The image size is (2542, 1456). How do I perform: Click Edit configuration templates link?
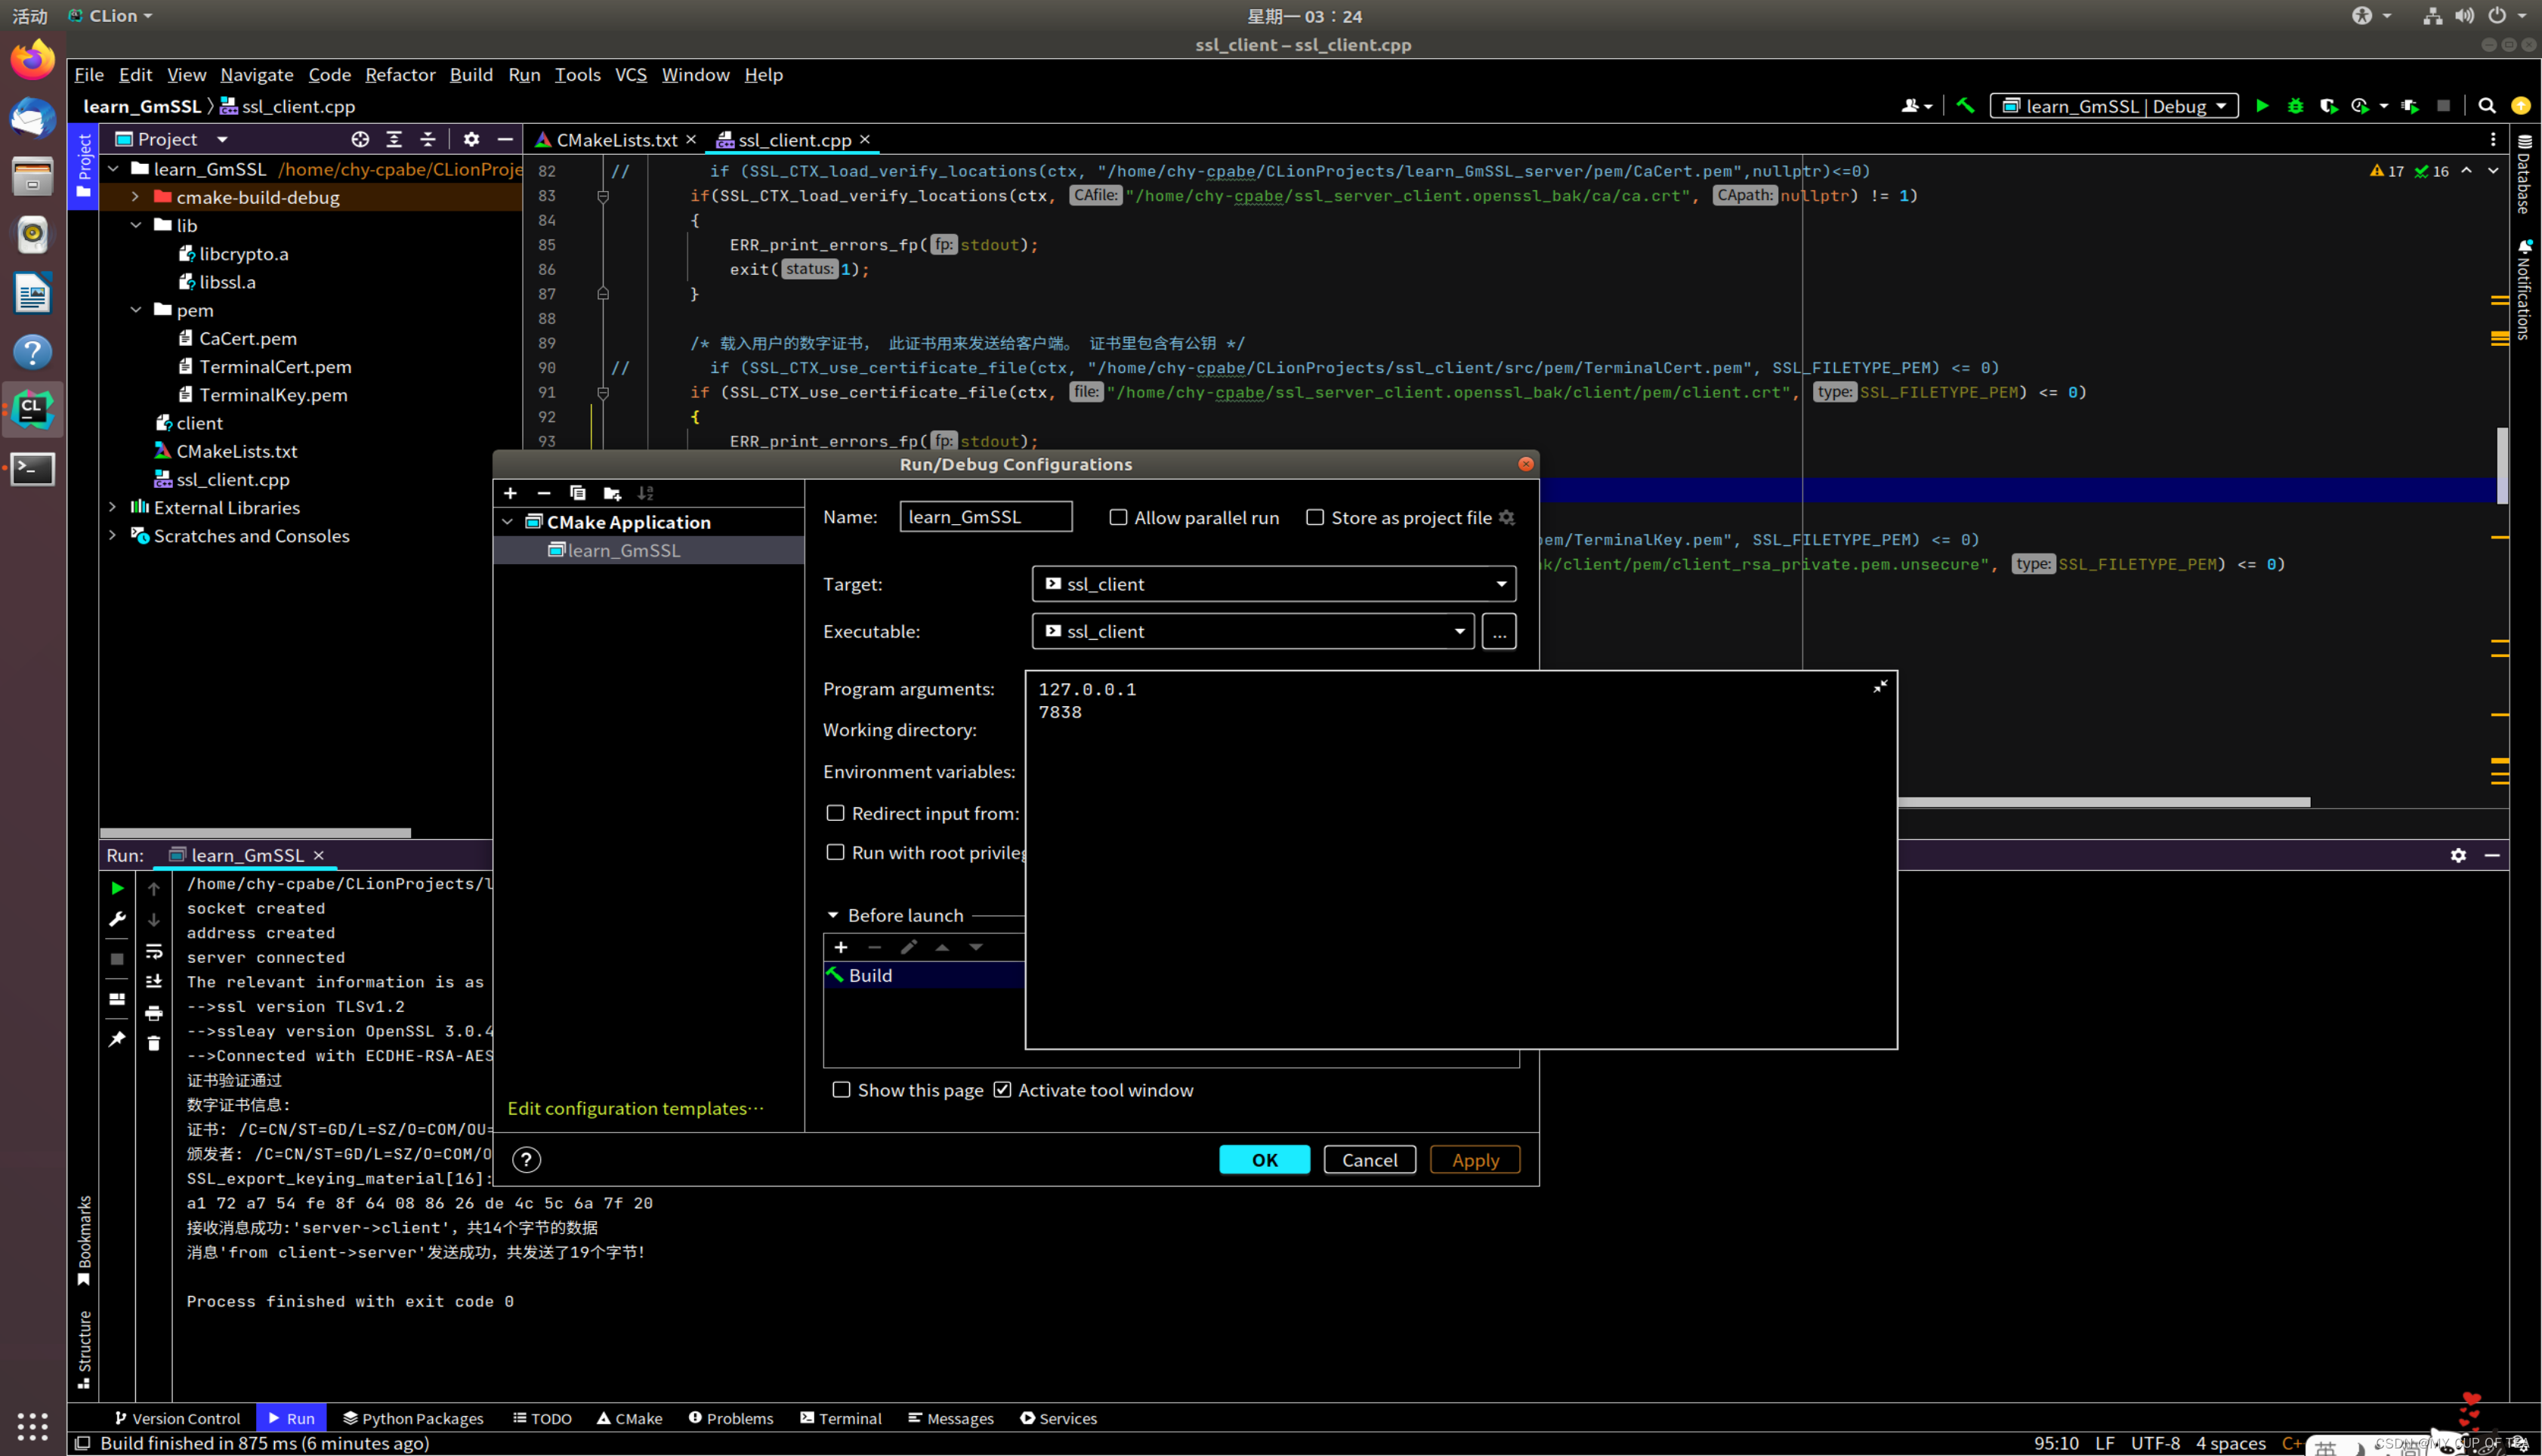pyautogui.click(x=635, y=1108)
